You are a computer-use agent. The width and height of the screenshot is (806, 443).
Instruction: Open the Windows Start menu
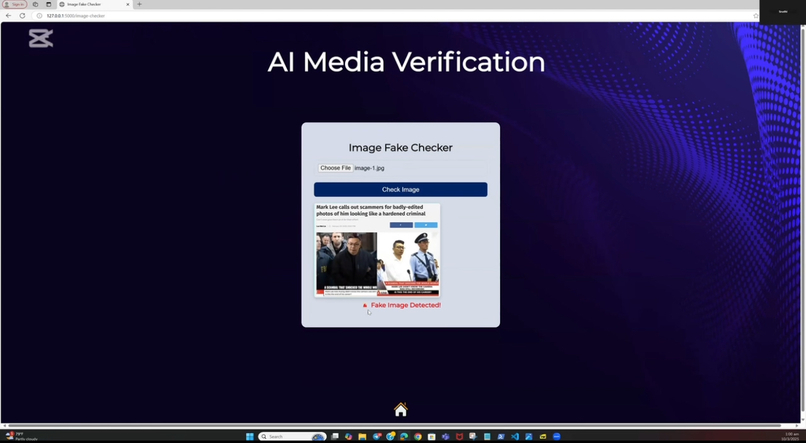(x=250, y=436)
